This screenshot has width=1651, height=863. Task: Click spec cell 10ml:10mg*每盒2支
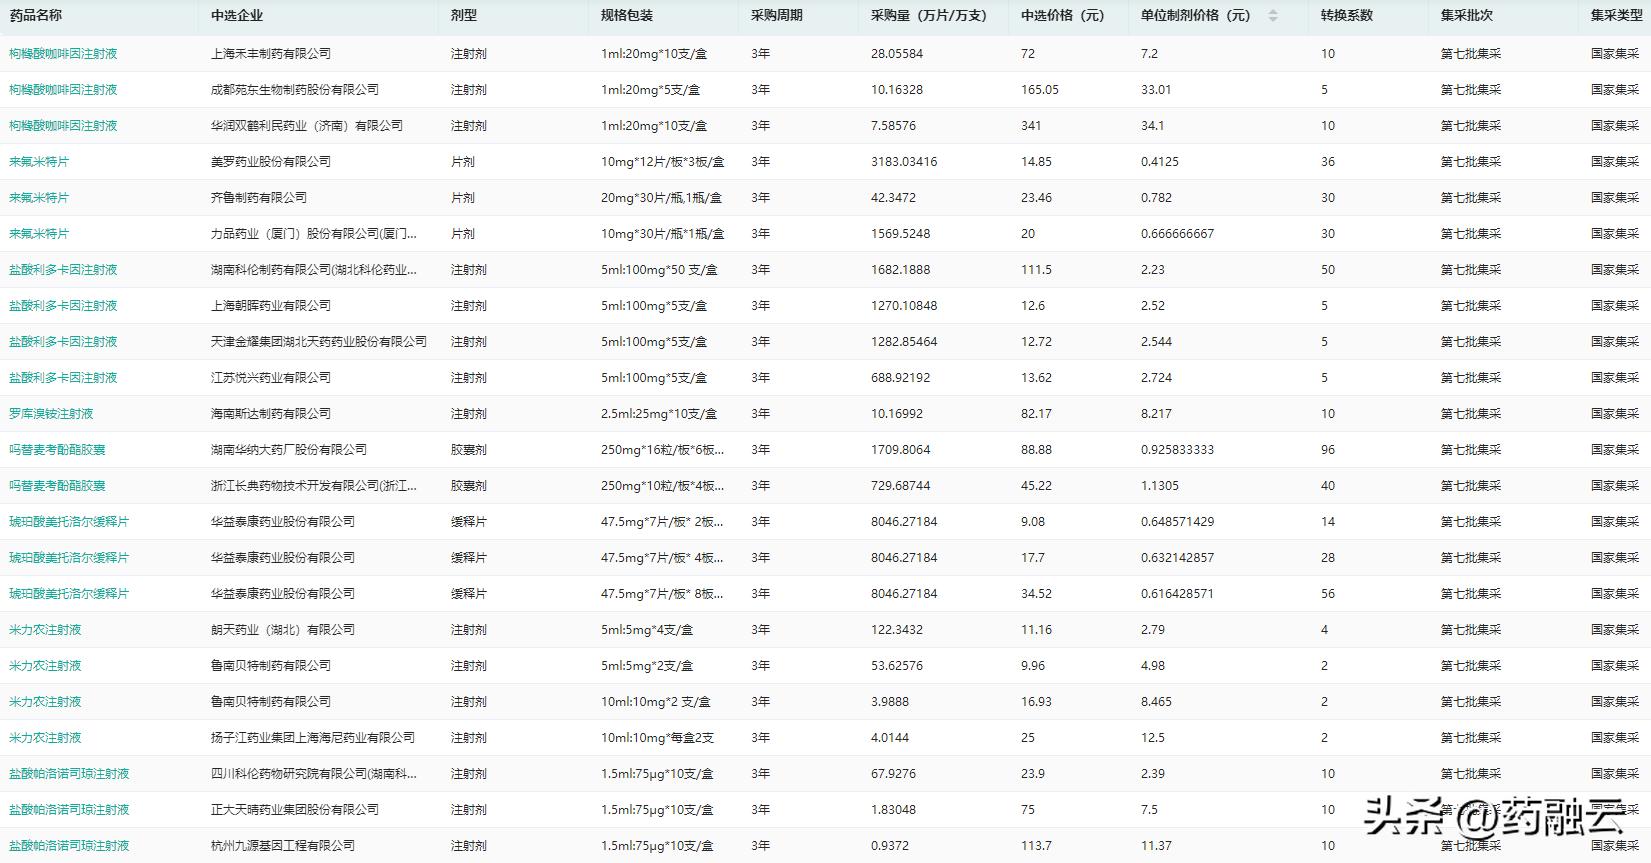point(658,738)
